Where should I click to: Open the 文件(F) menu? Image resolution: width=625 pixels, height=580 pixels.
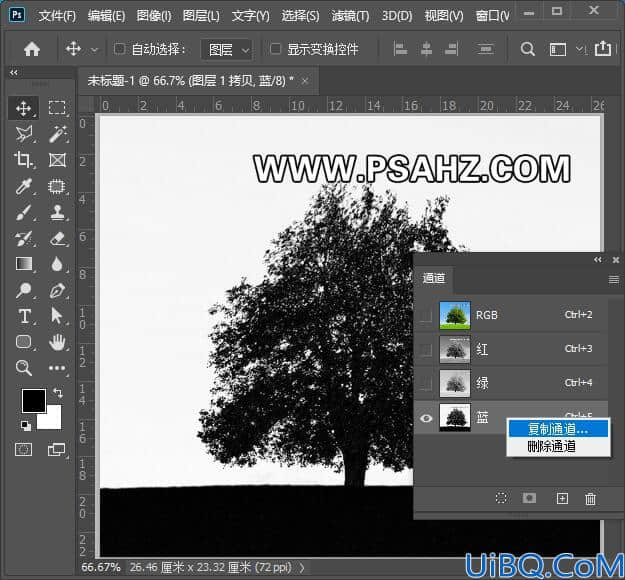(57, 16)
